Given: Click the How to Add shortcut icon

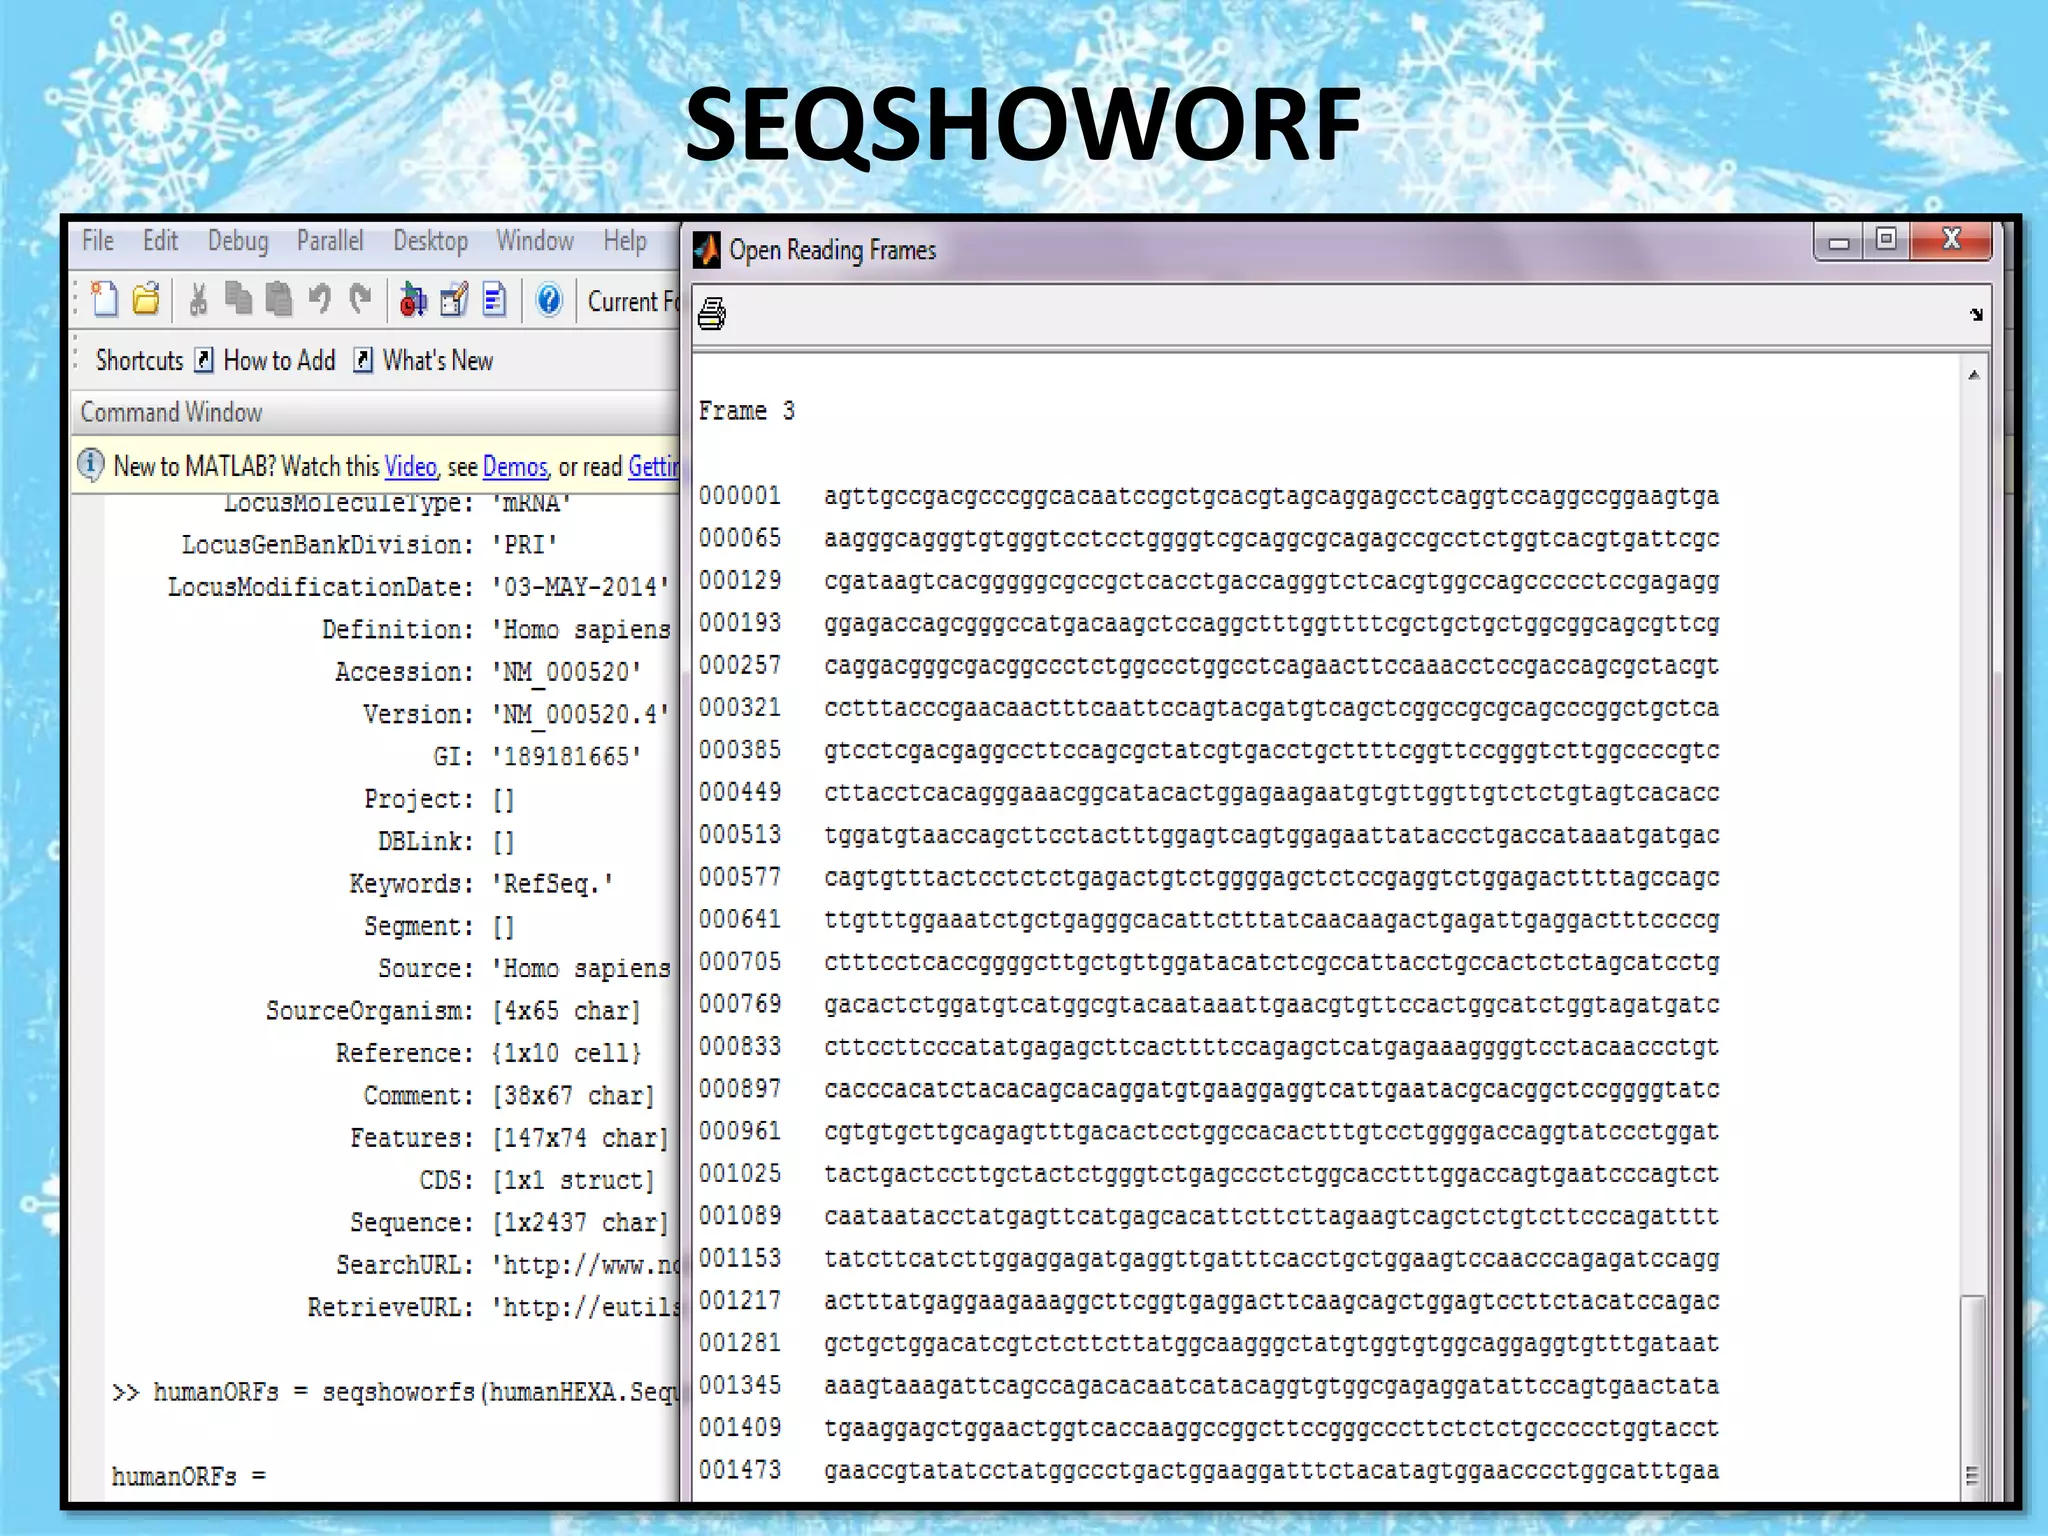Looking at the screenshot, I should pyautogui.click(x=204, y=360).
